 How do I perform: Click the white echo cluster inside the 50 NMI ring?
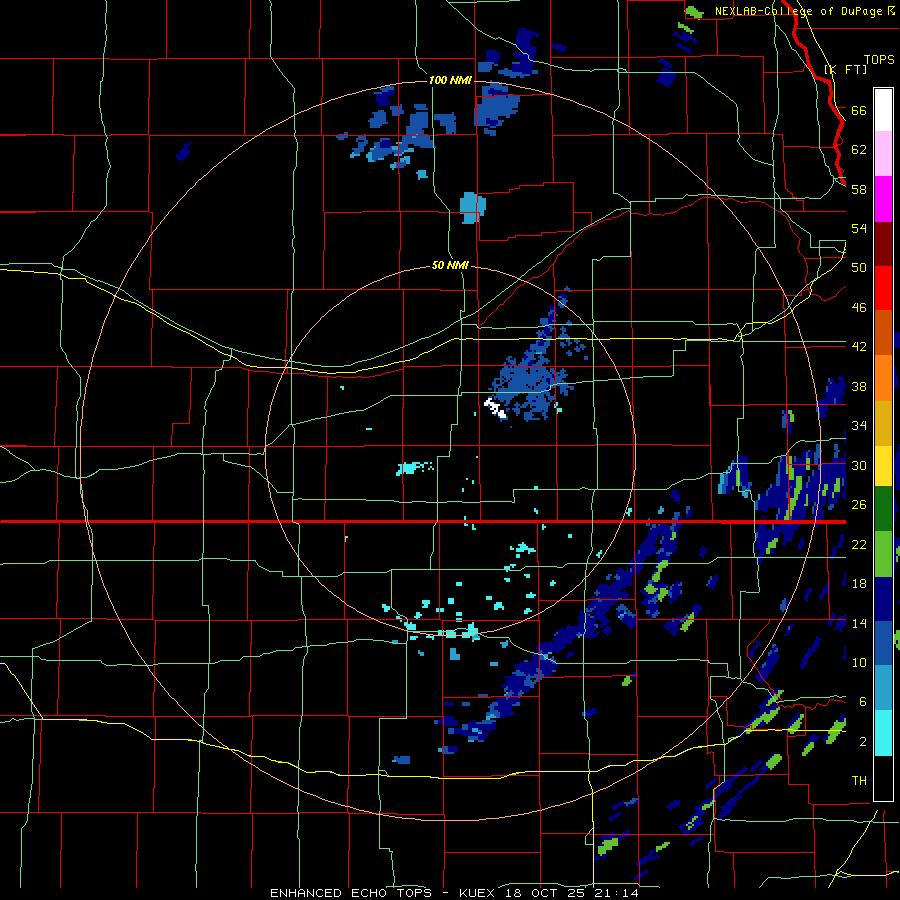pos(495,408)
